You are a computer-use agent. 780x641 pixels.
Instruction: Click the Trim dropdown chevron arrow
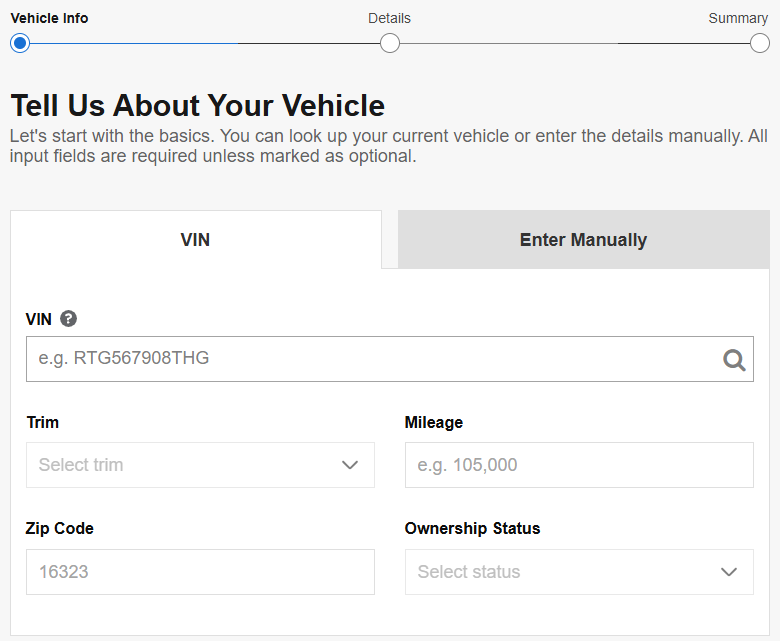pos(350,465)
